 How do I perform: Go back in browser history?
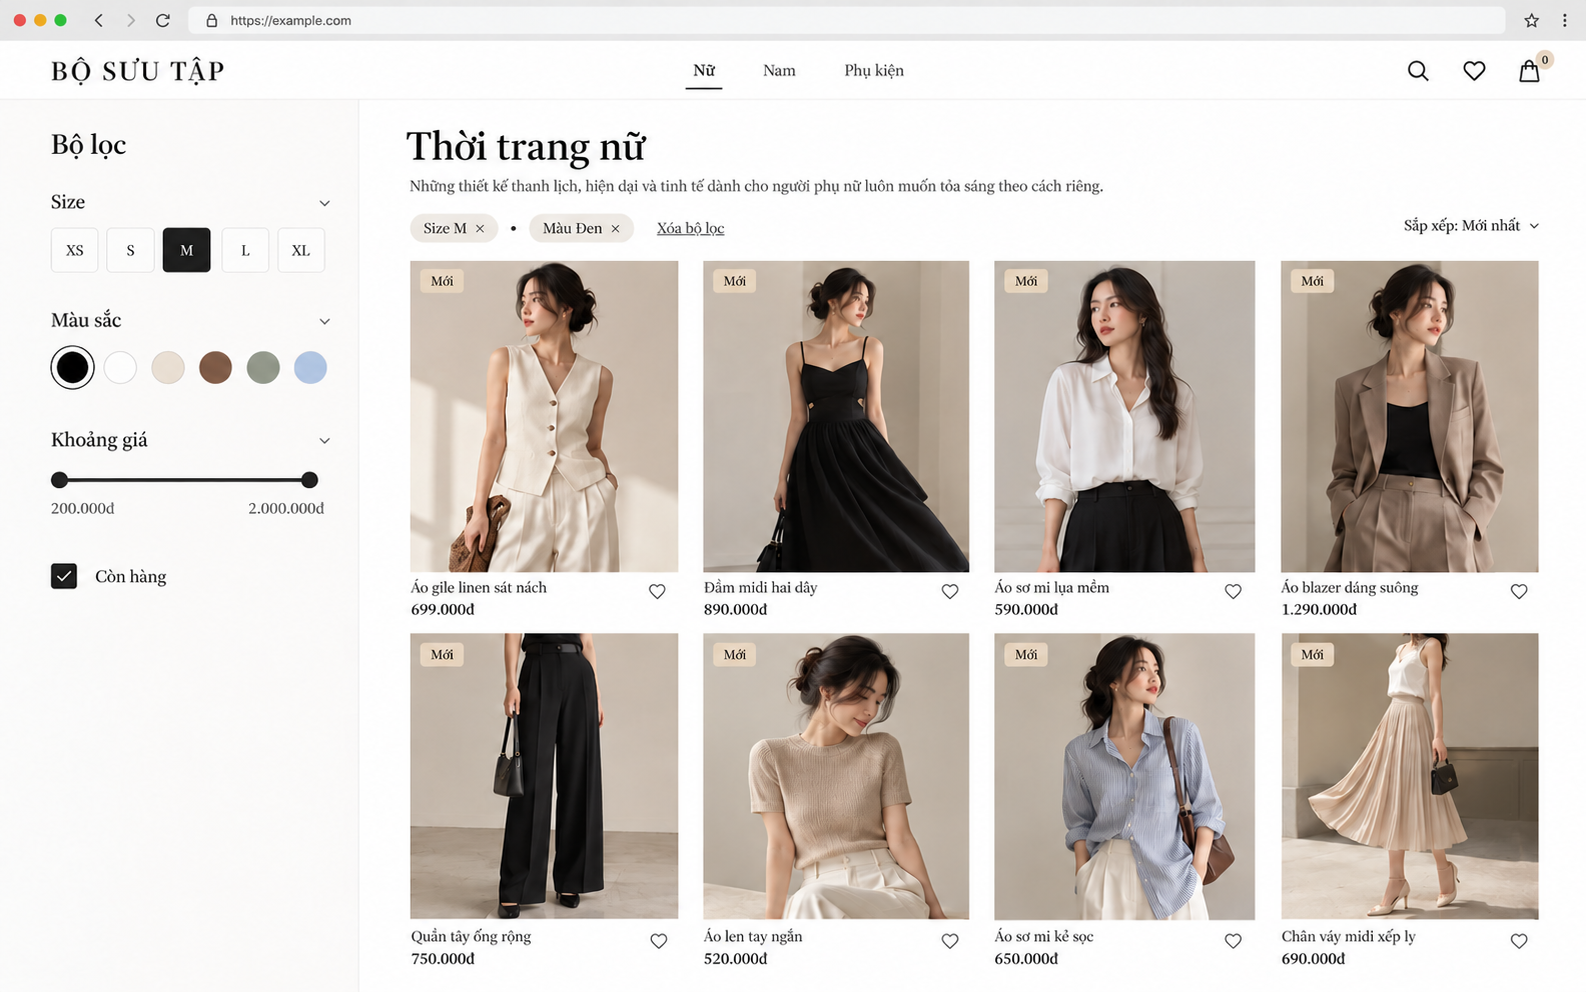click(98, 20)
